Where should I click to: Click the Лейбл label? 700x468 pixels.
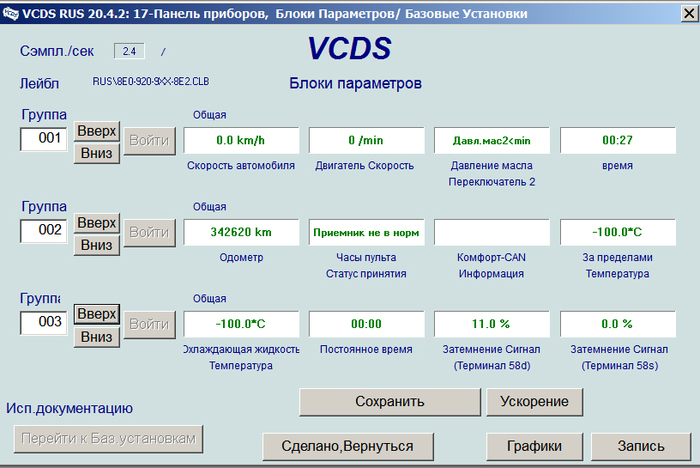(x=39, y=84)
